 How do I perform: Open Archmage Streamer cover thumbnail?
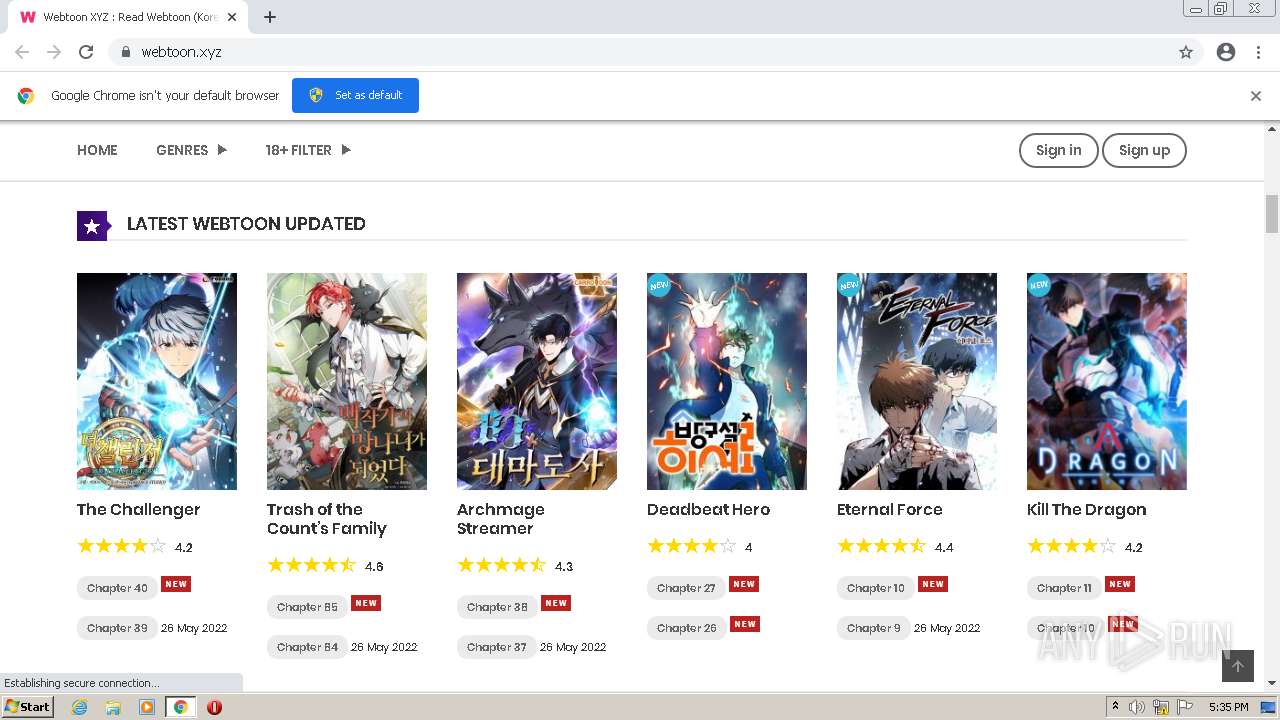coord(537,381)
